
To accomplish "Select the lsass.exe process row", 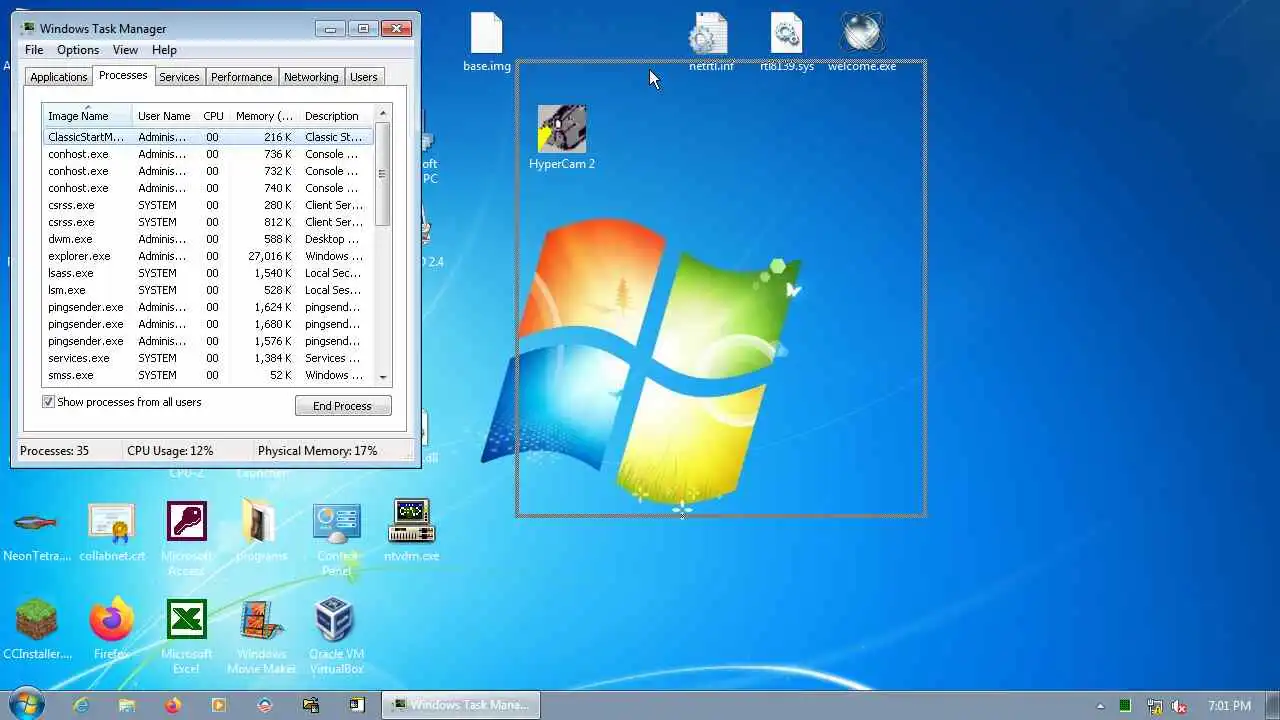I will (x=208, y=273).
